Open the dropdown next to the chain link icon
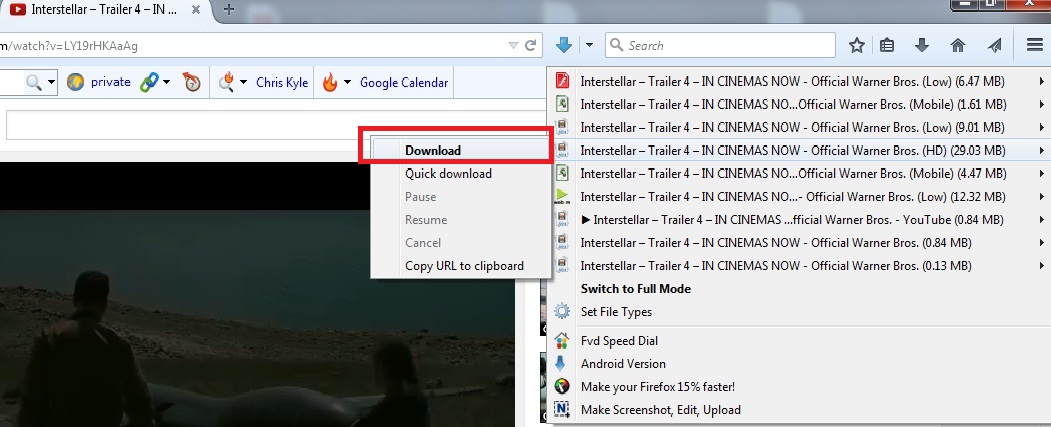Image resolution: width=1051 pixels, height=427 pixels. pyautogui.click(x=166, y=82)
